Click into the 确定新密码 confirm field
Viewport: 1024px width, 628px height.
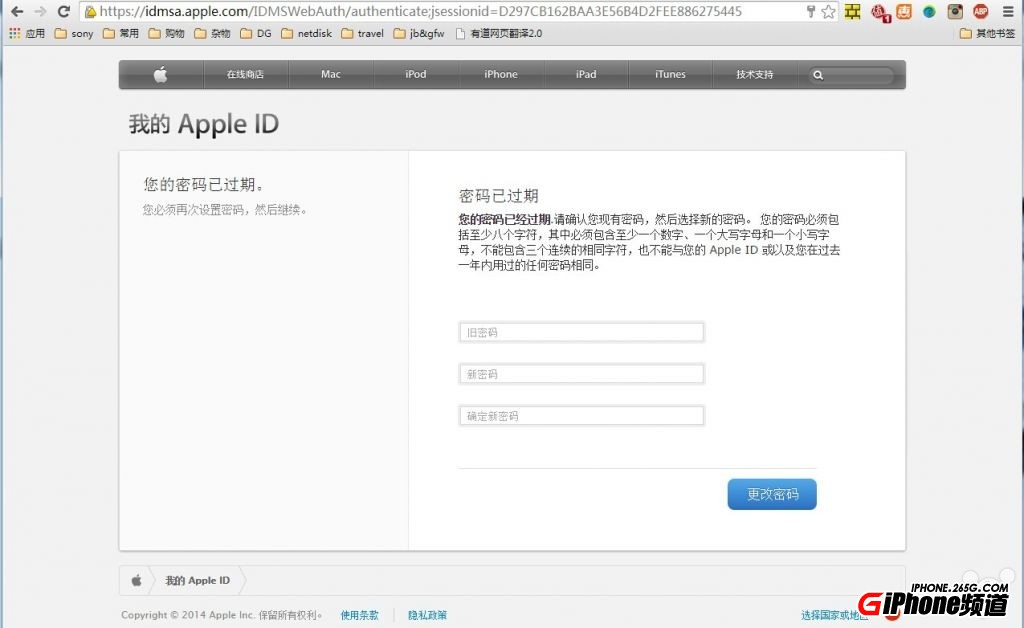581,416
